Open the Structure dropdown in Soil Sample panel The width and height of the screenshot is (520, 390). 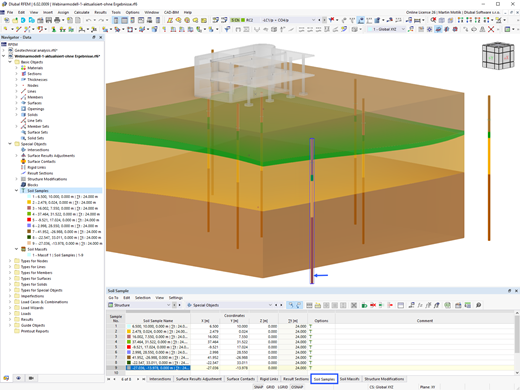pyautogui.click(x=168, y=305)
